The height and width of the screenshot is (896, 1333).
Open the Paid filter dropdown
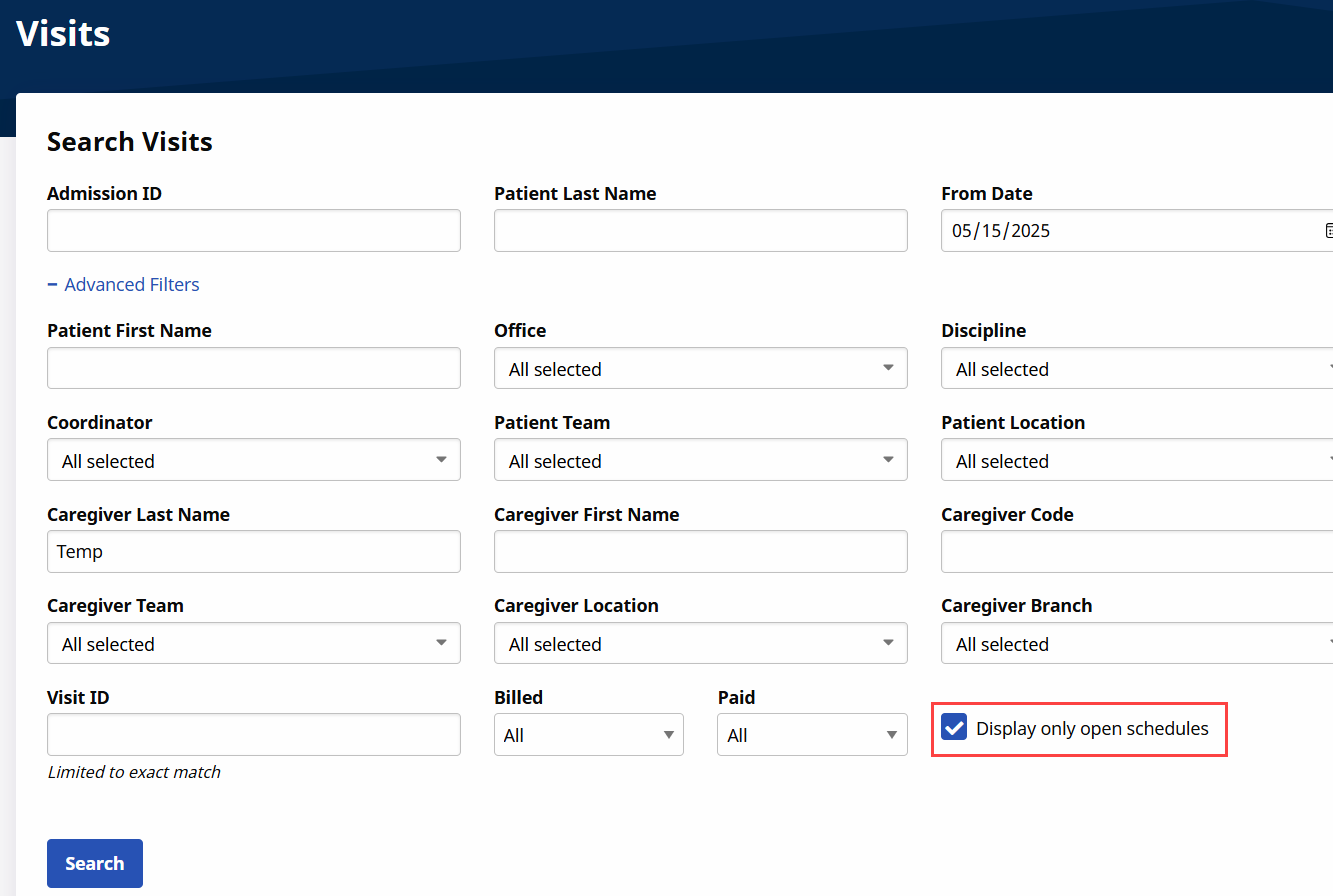click(x=811, y=735)
